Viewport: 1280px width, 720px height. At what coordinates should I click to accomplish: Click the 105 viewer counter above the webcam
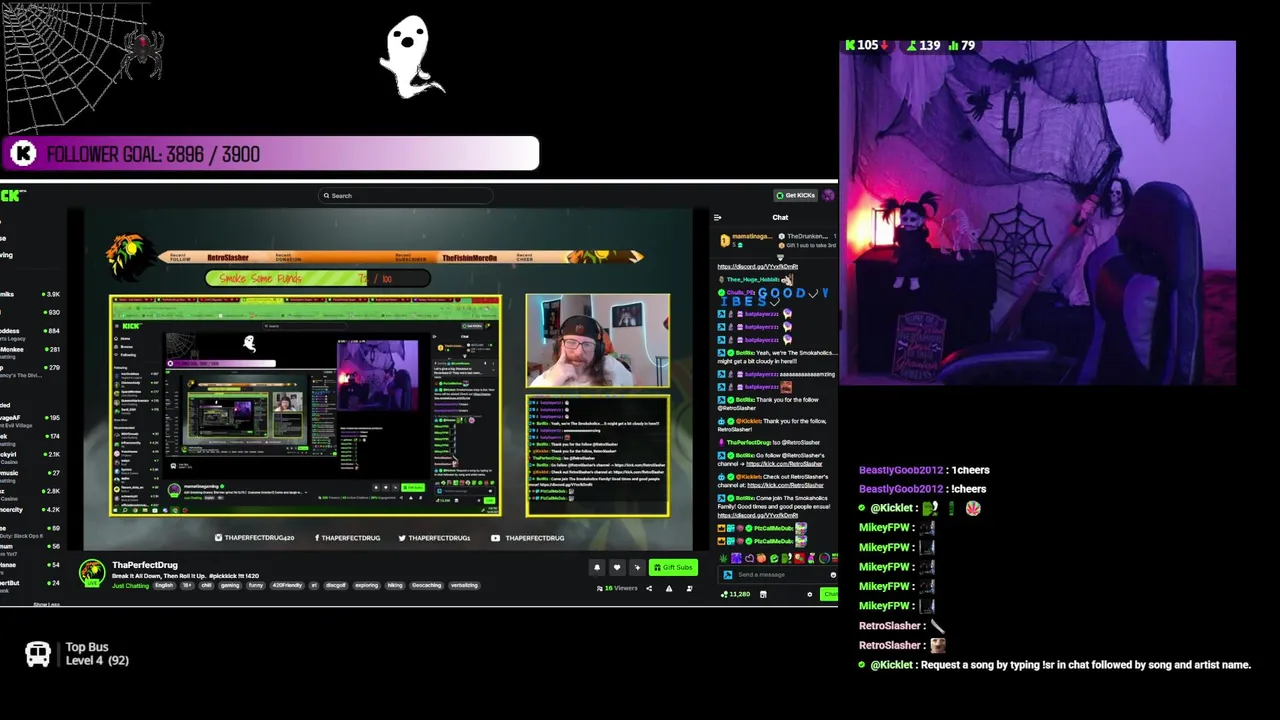(x=866, y=45)
